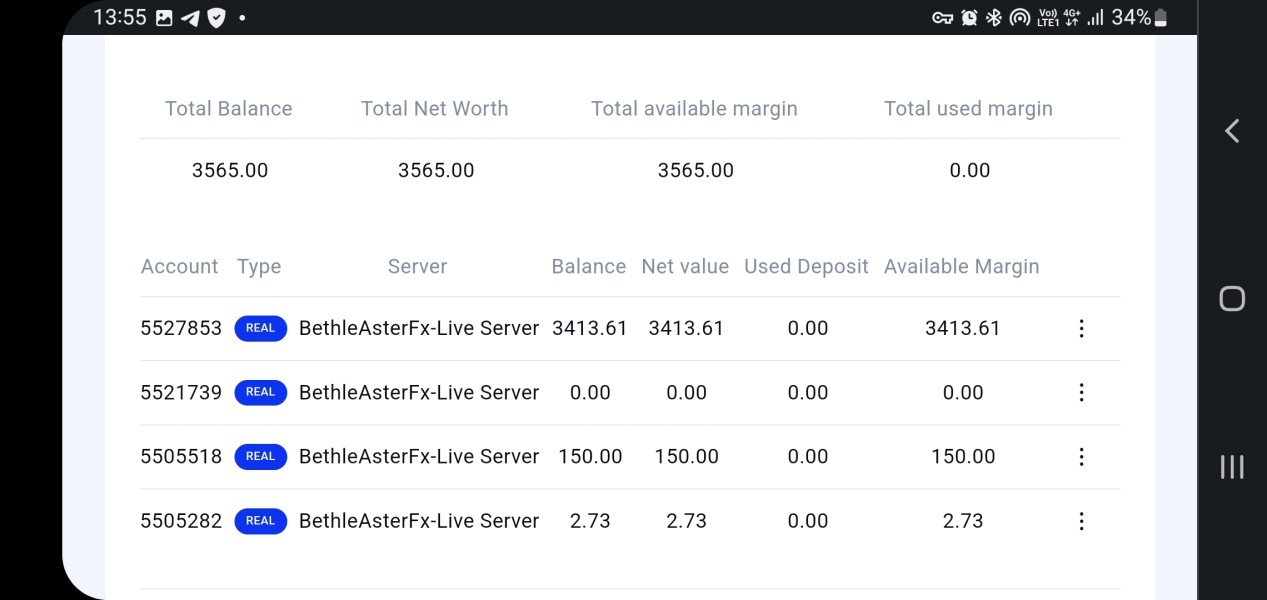Viewport: 1267px width, 600px height.
Task: Select account number 5527853
Action: pyautogui.click(x=181, y=328)
